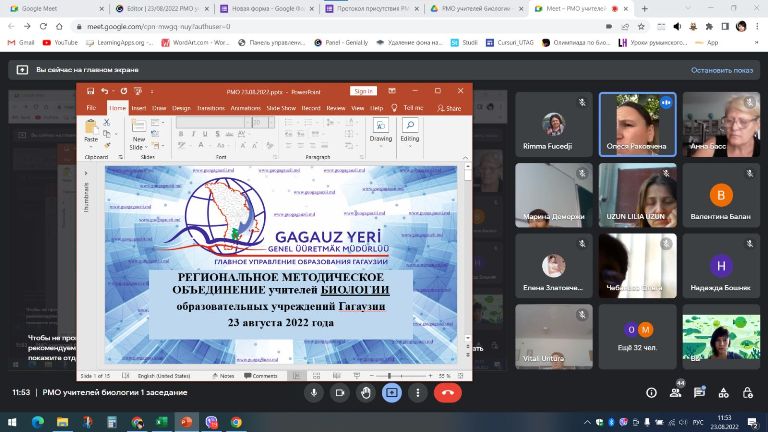Click Share in the PowerPoint ribbon
The image size is (768, 432).
[x=449, y=108]
